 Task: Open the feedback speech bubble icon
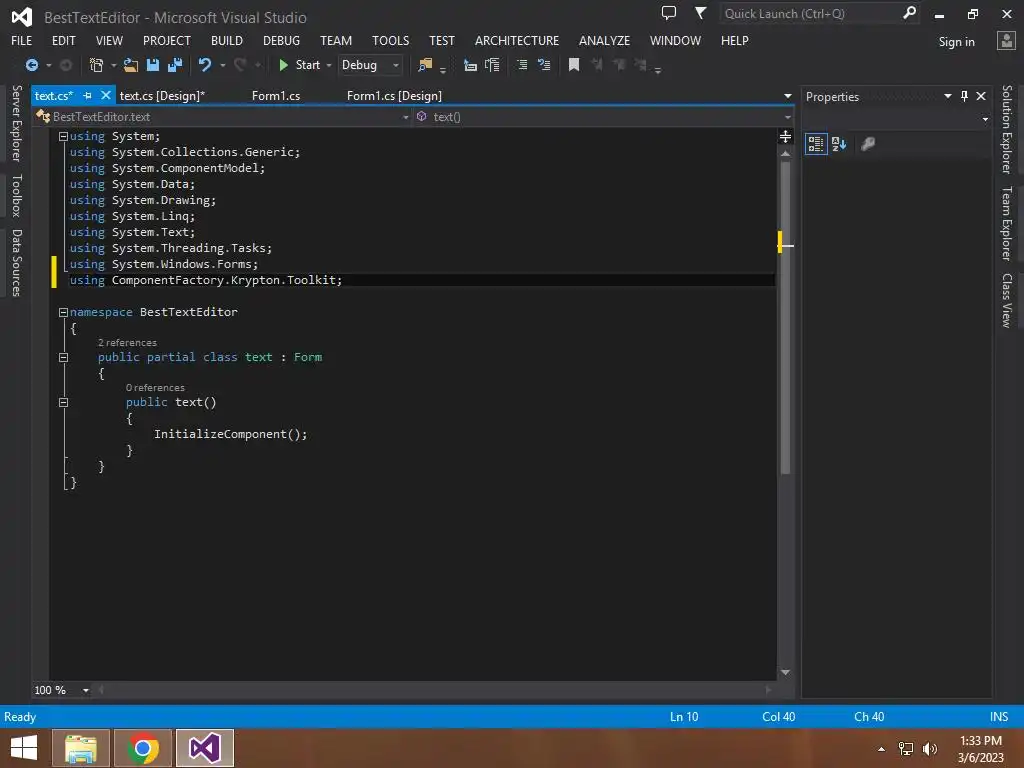[x=669, y=13]
